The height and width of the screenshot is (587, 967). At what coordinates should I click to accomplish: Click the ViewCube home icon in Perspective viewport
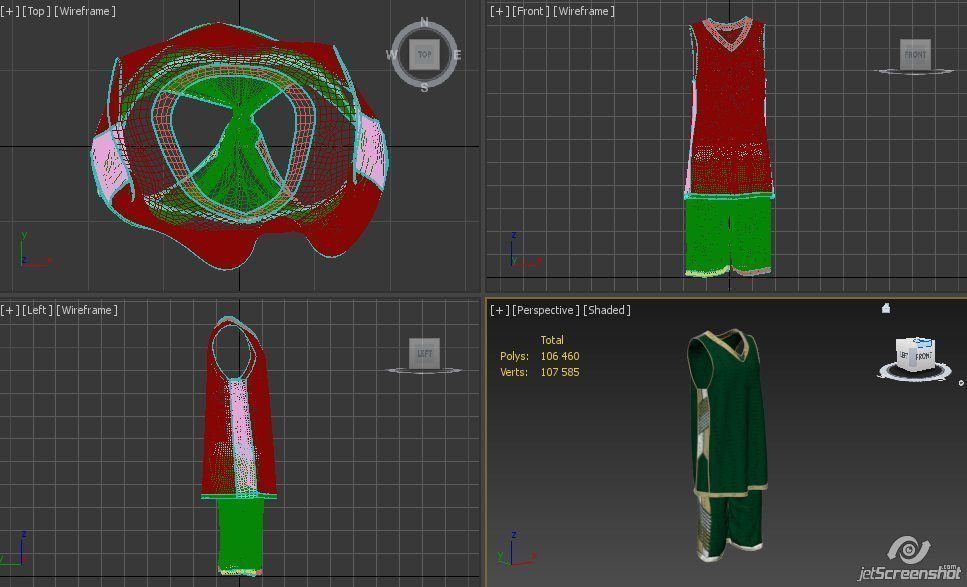coord(886,308)
